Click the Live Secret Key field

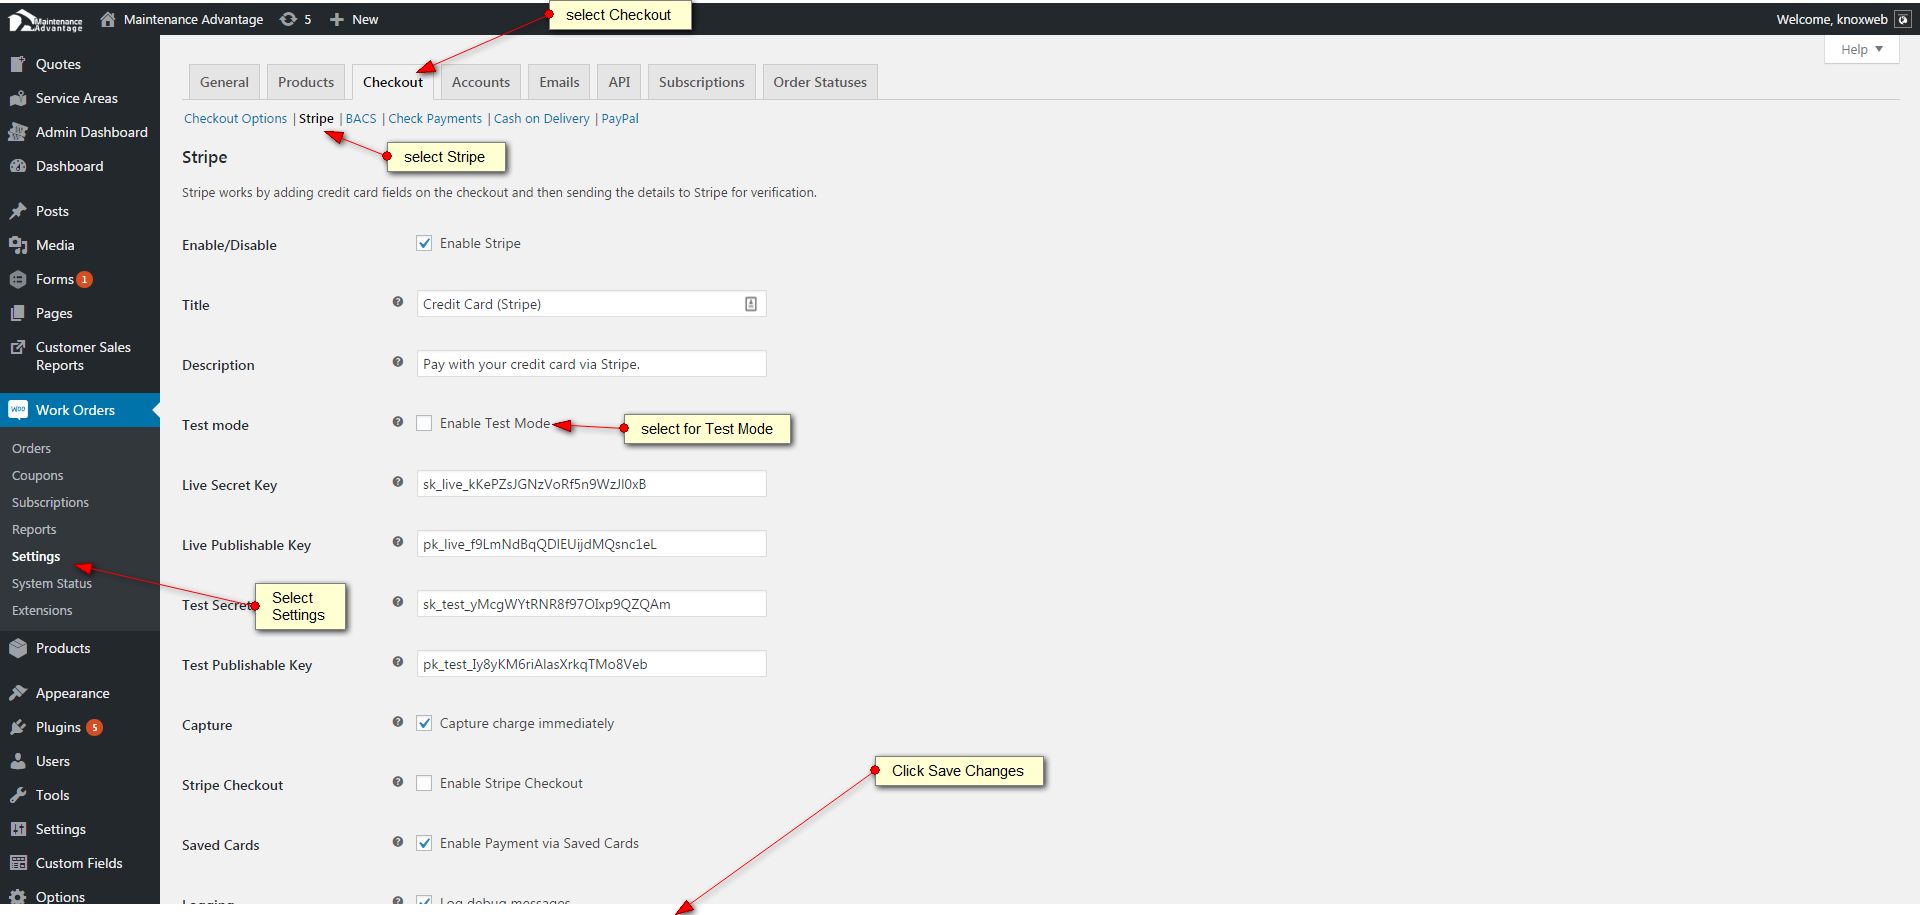pyautogui.click(x=591, y=484)
